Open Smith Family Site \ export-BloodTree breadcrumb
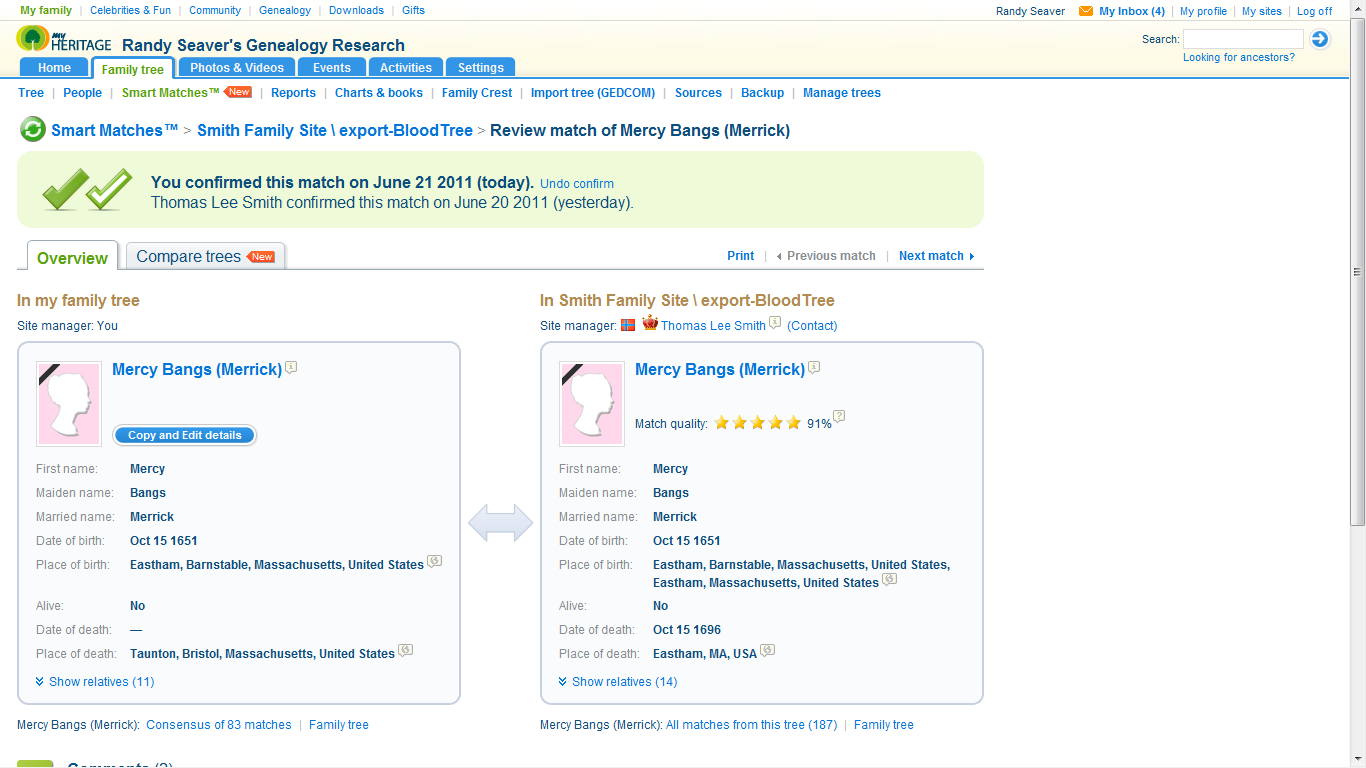1366x768 pixels. pos(335,130)
